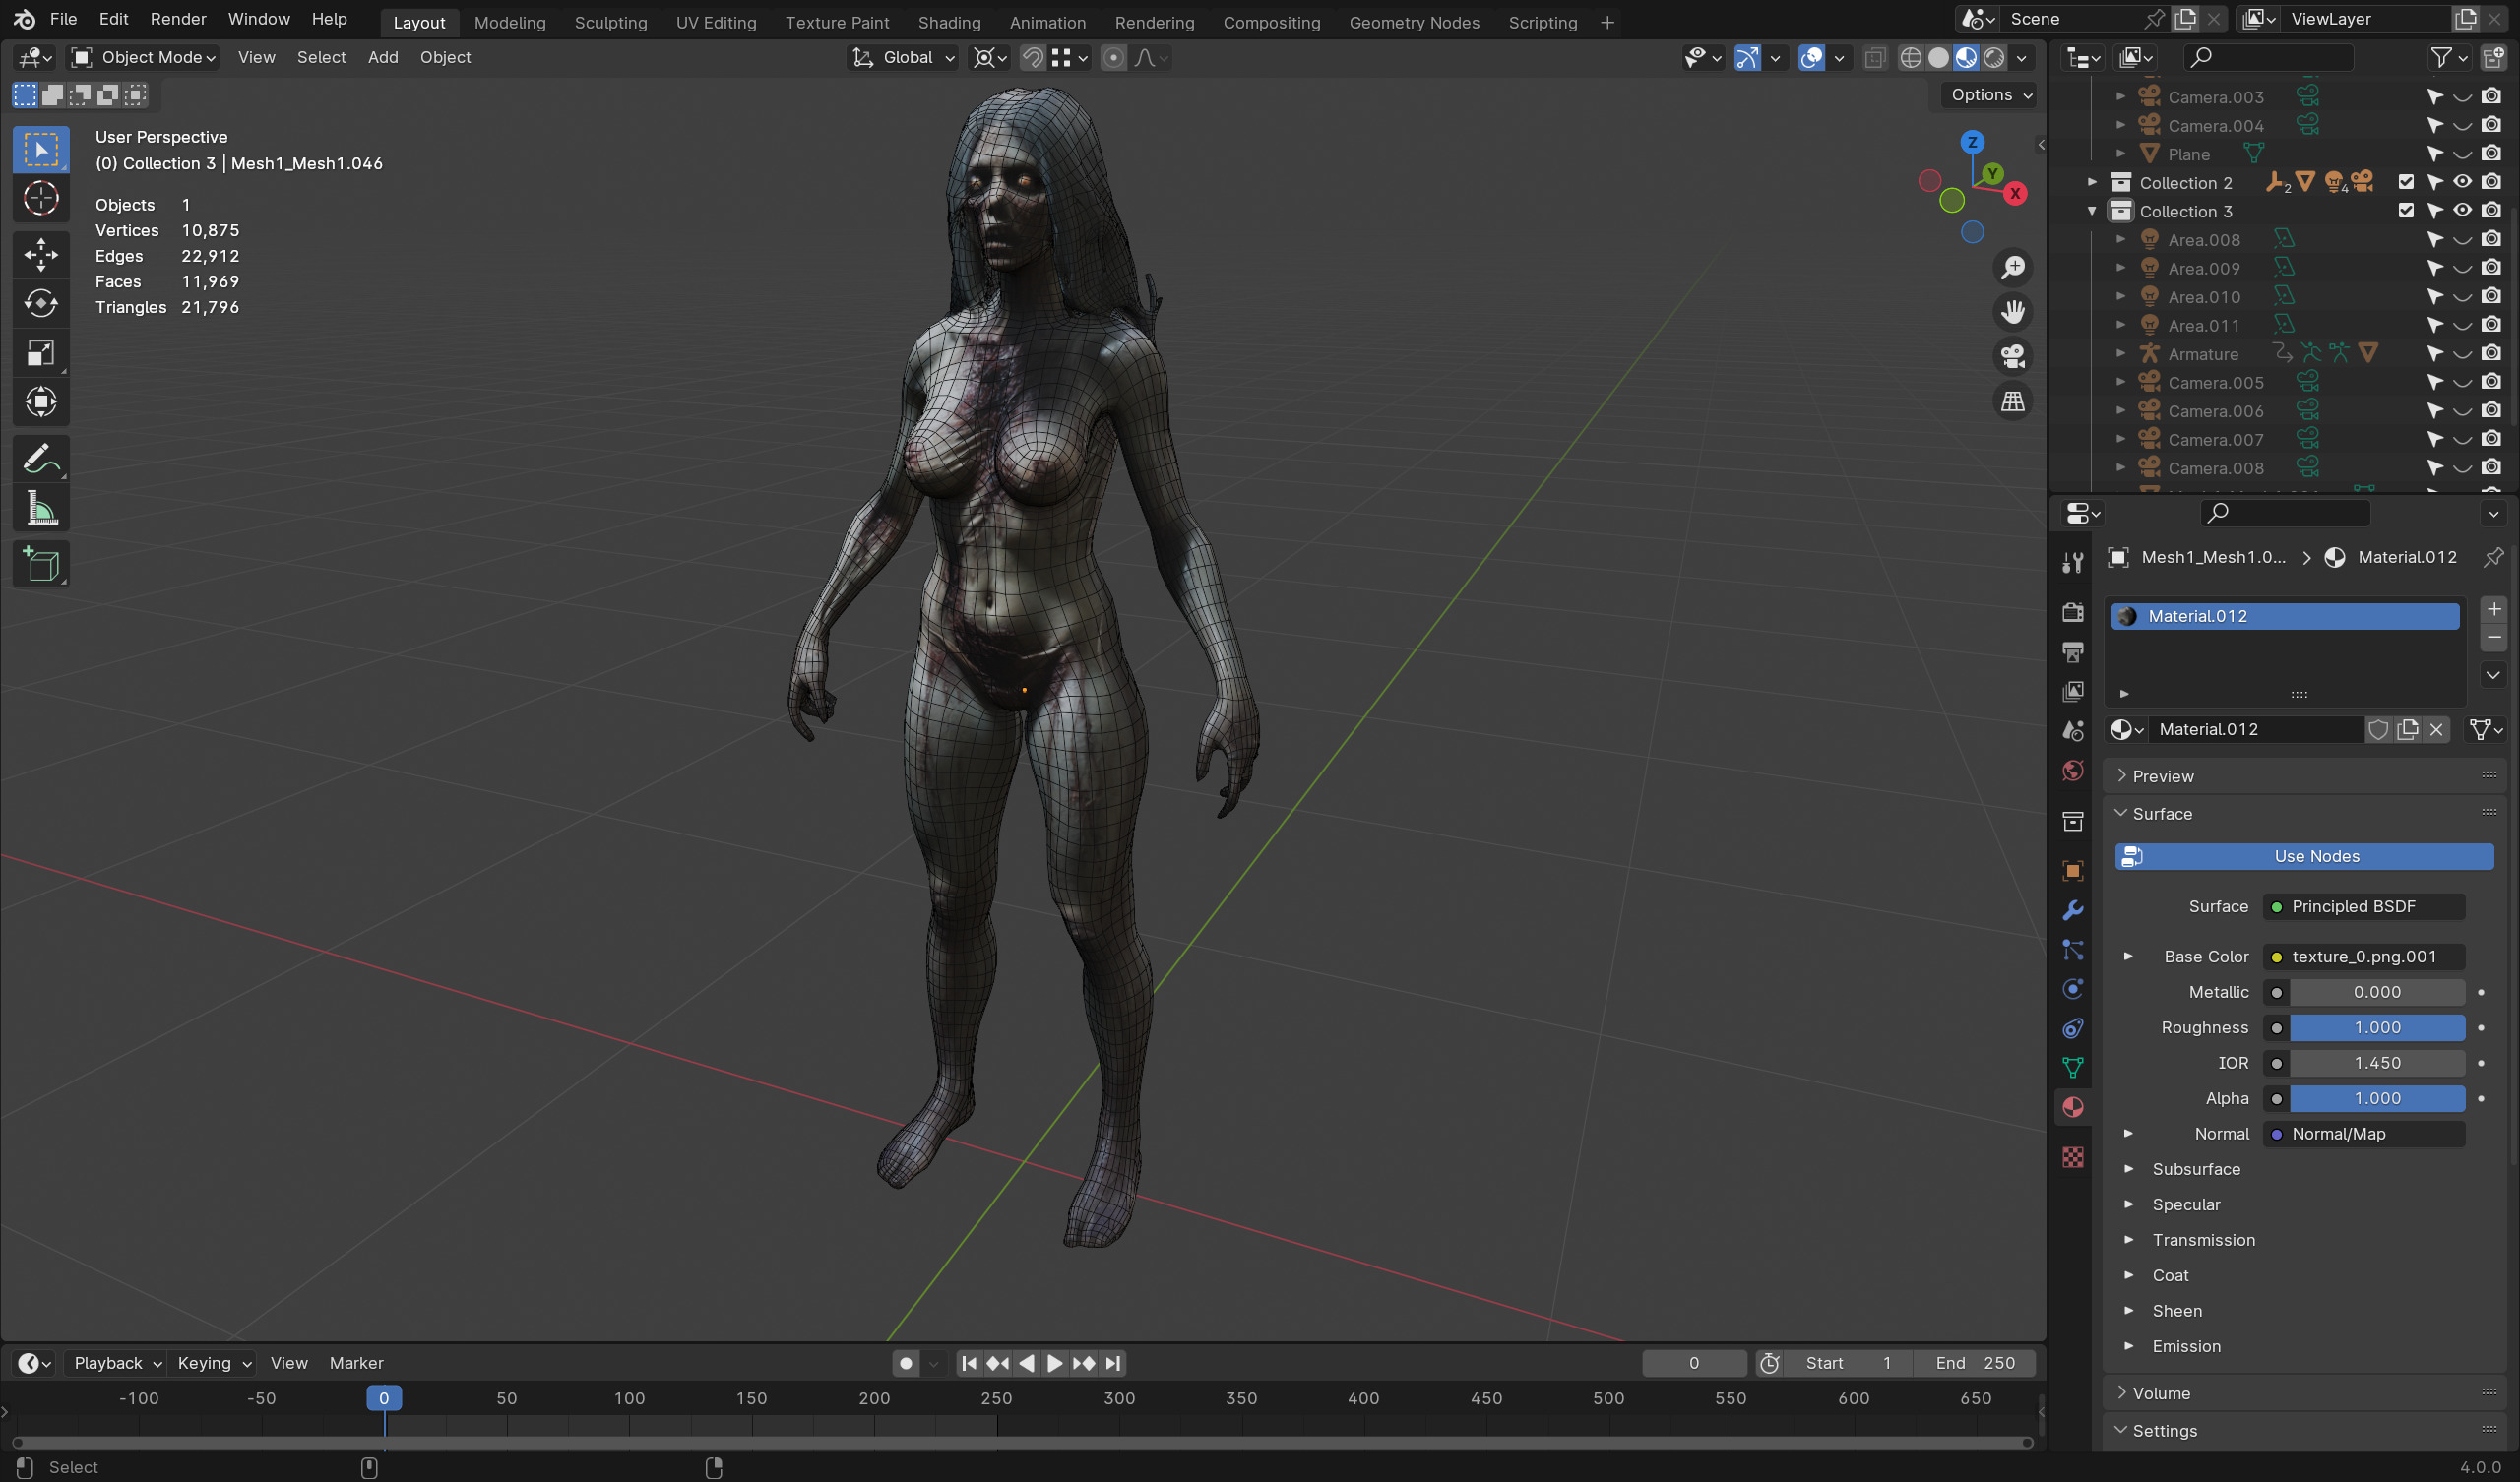Viewport: 2520px width, 1482px height.
Task: Open the Particles properties tab
Action: (x=2072, y=950)
